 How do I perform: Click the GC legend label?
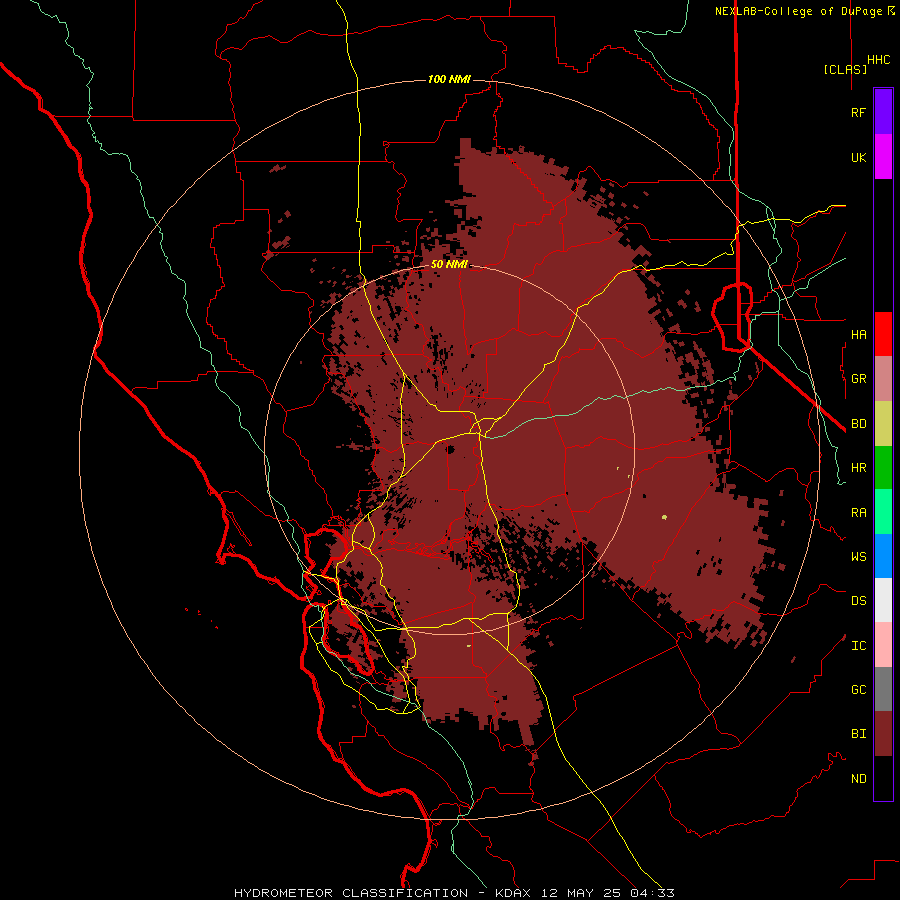tap(858, 690)
